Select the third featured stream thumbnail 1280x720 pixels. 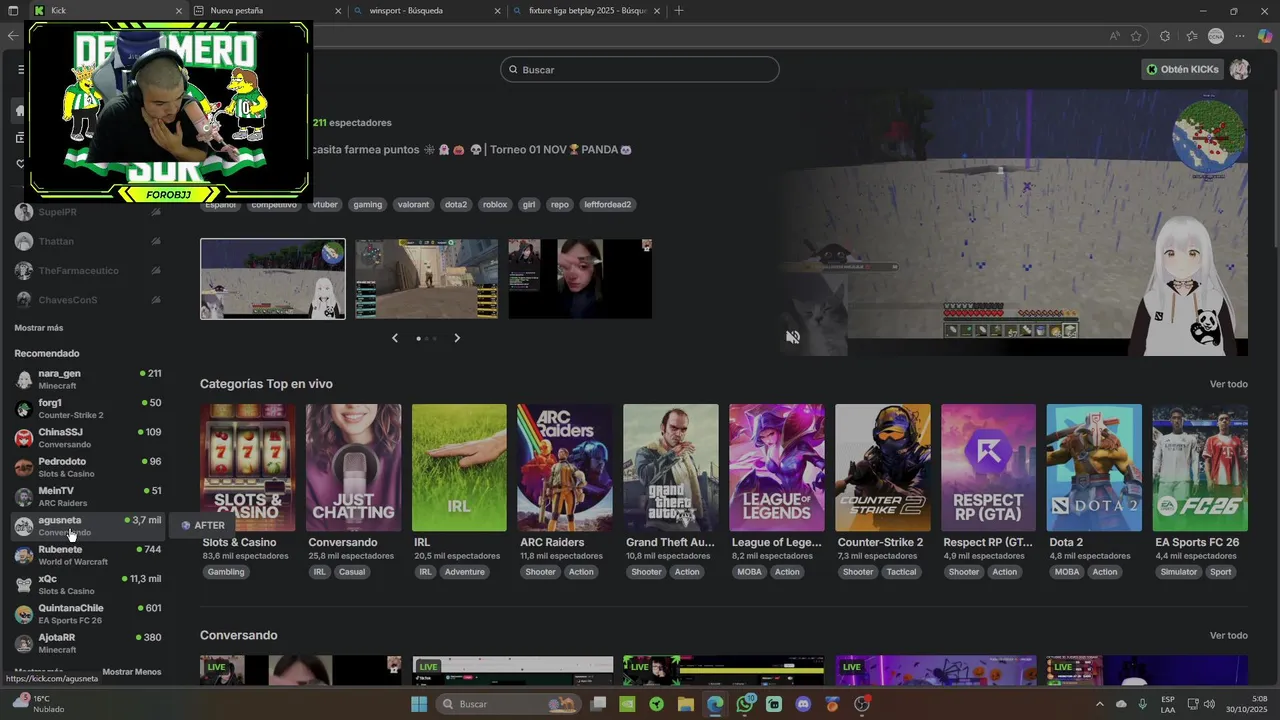pos(580,279)
